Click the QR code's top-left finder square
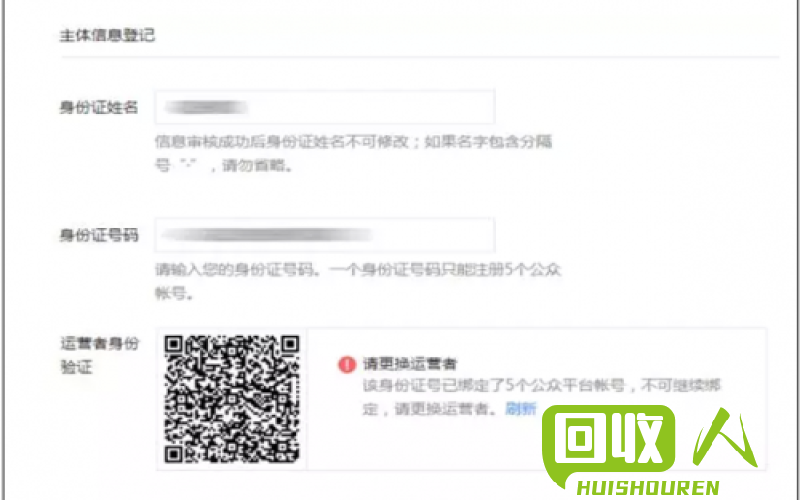 173,344
